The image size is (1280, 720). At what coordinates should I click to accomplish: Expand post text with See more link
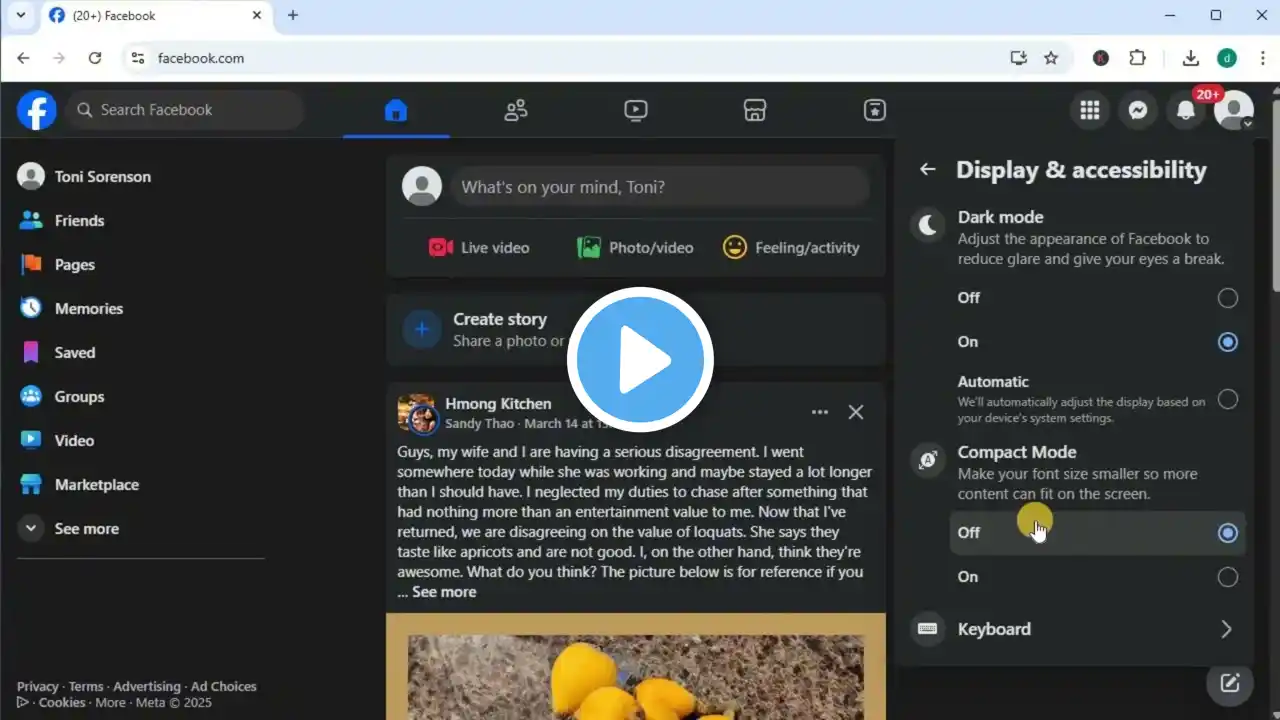pos(444,592)
